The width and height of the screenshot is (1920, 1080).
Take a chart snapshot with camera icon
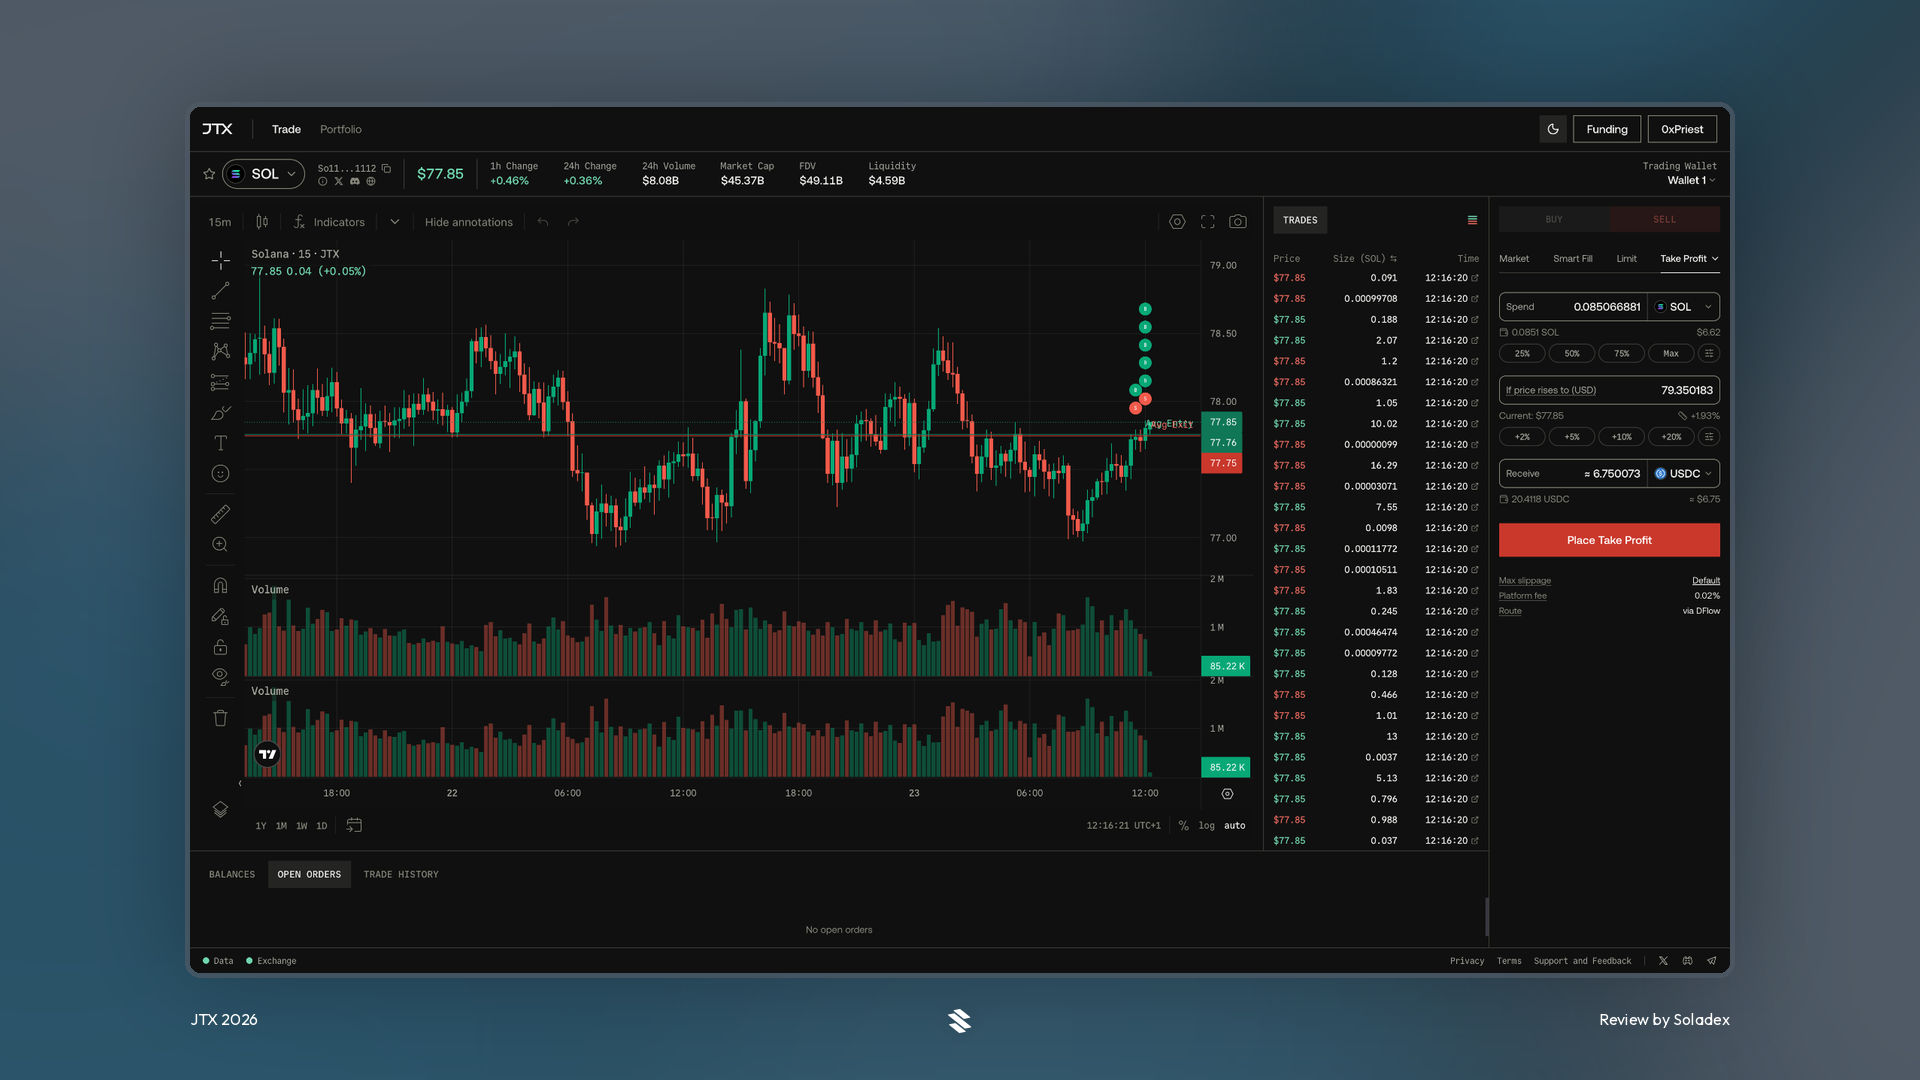[1238, 222]
